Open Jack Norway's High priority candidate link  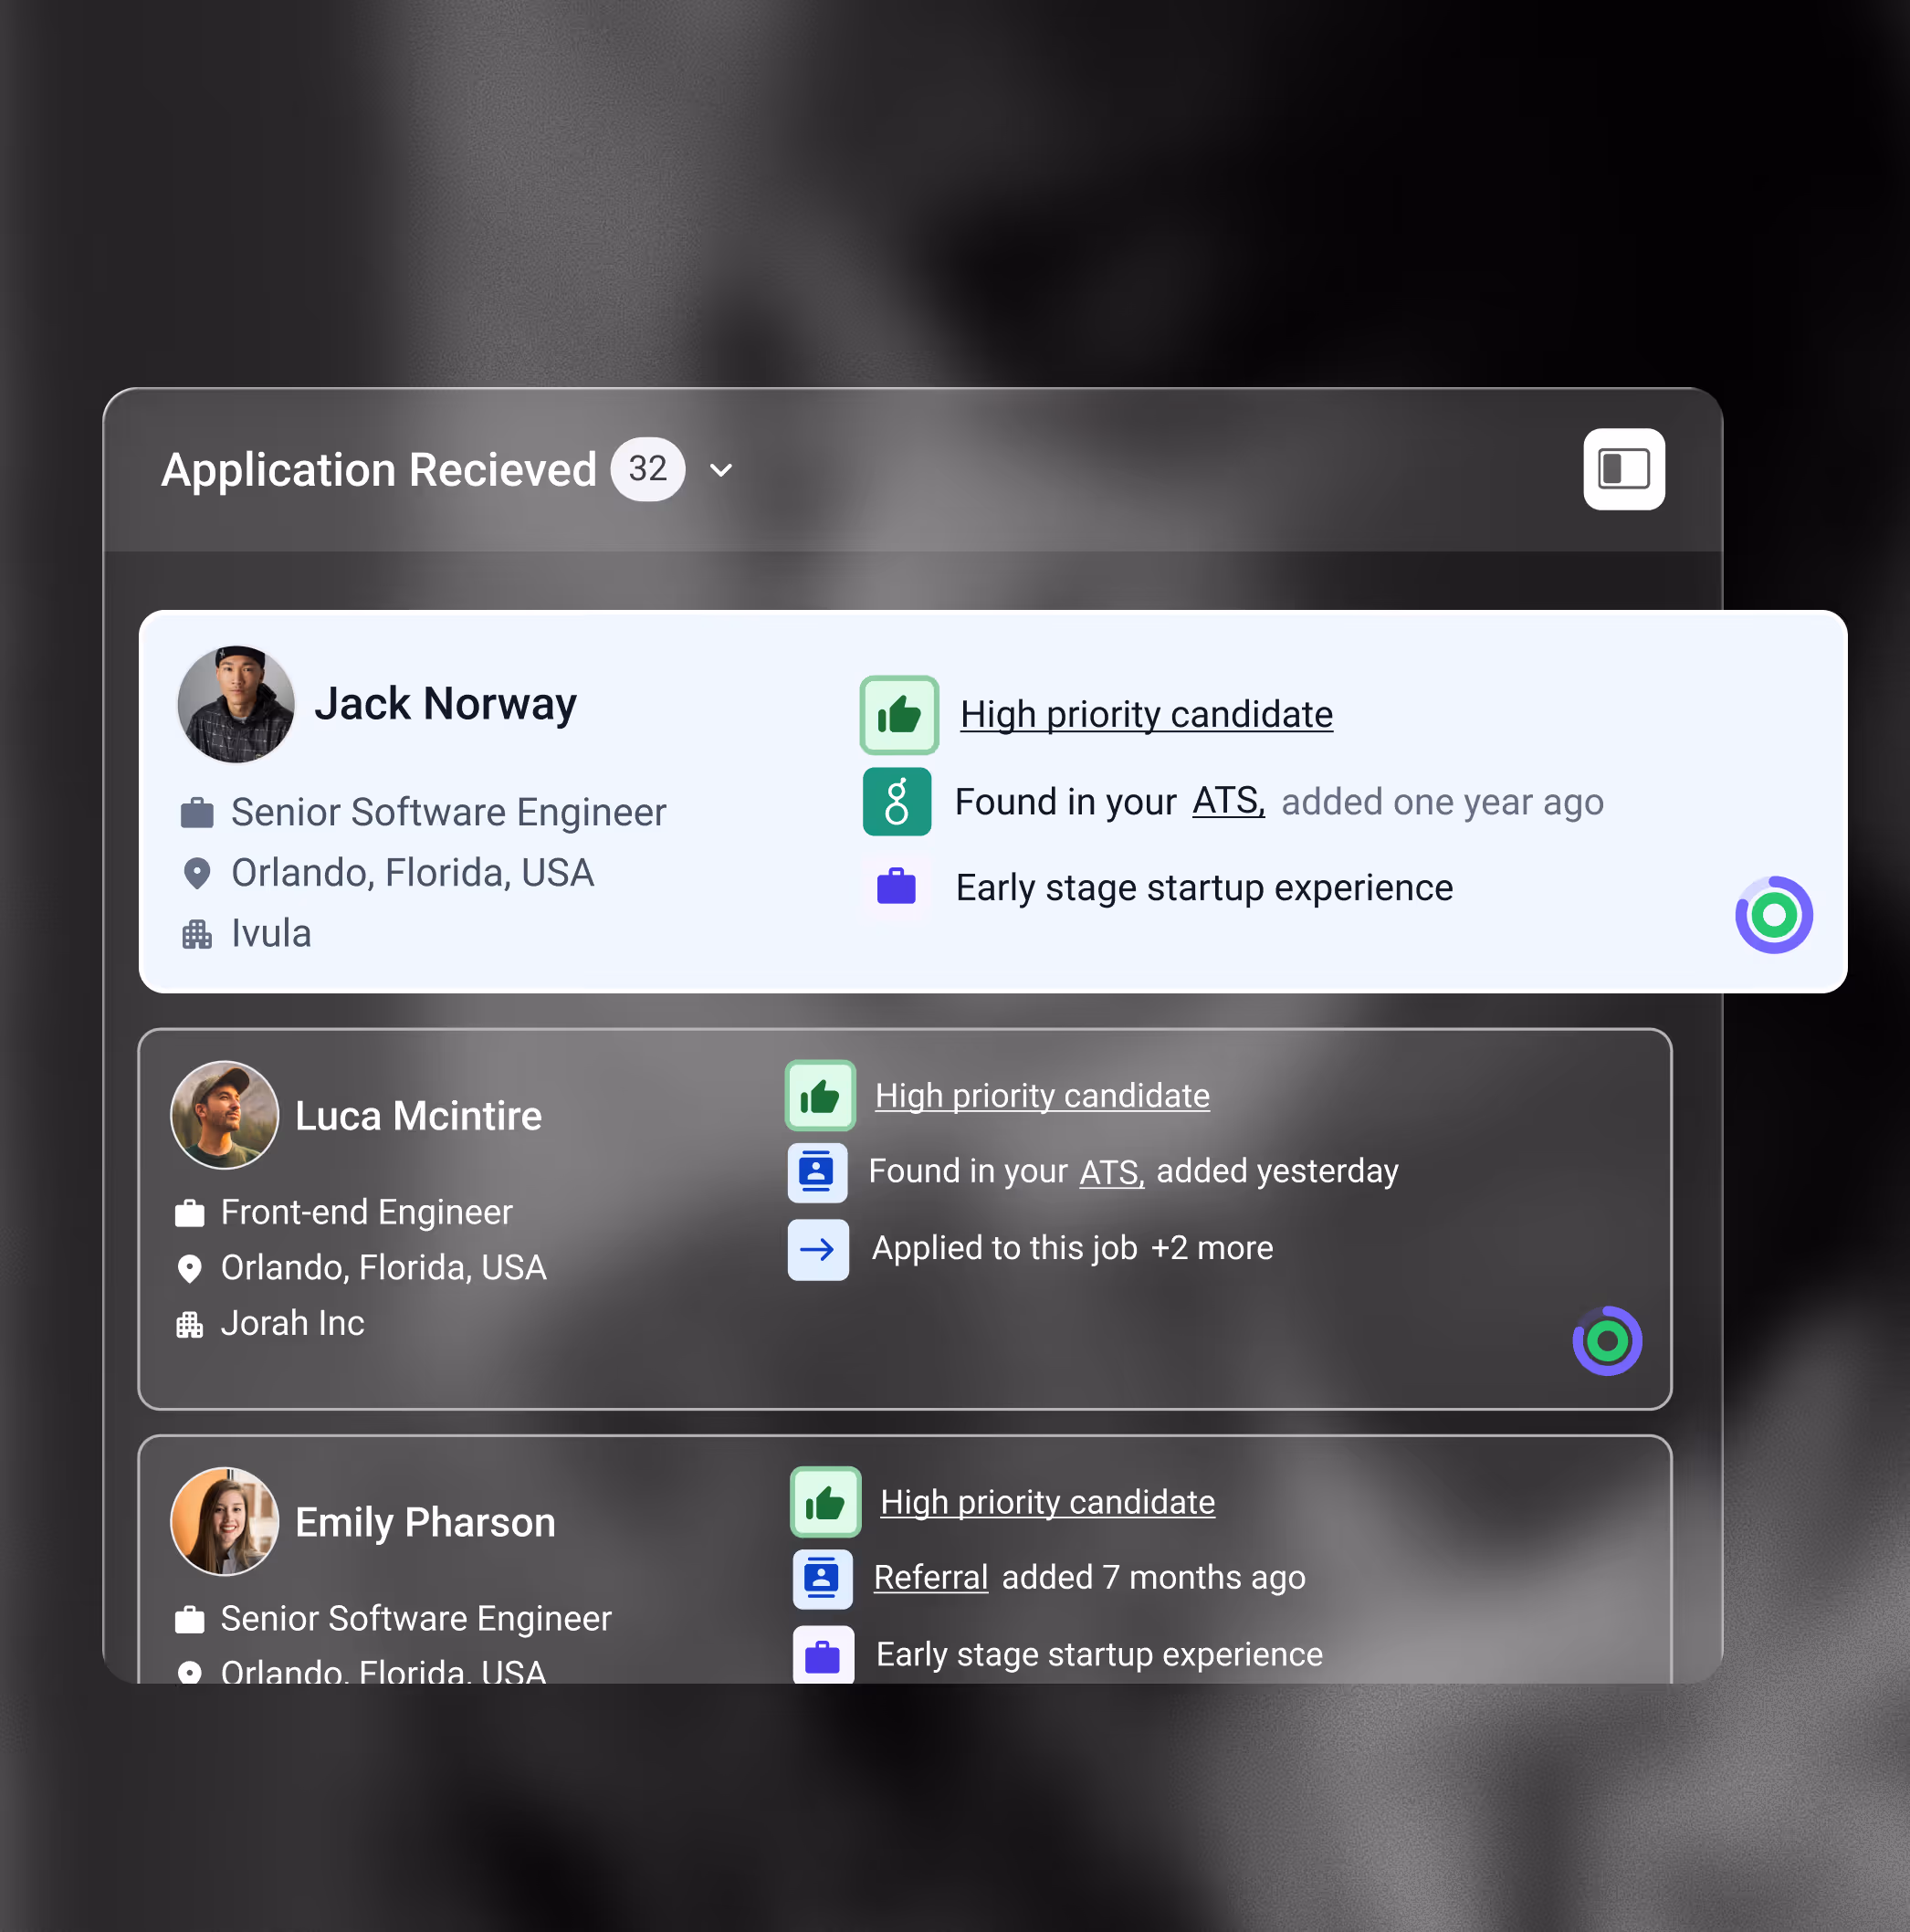click(1146, 715)
